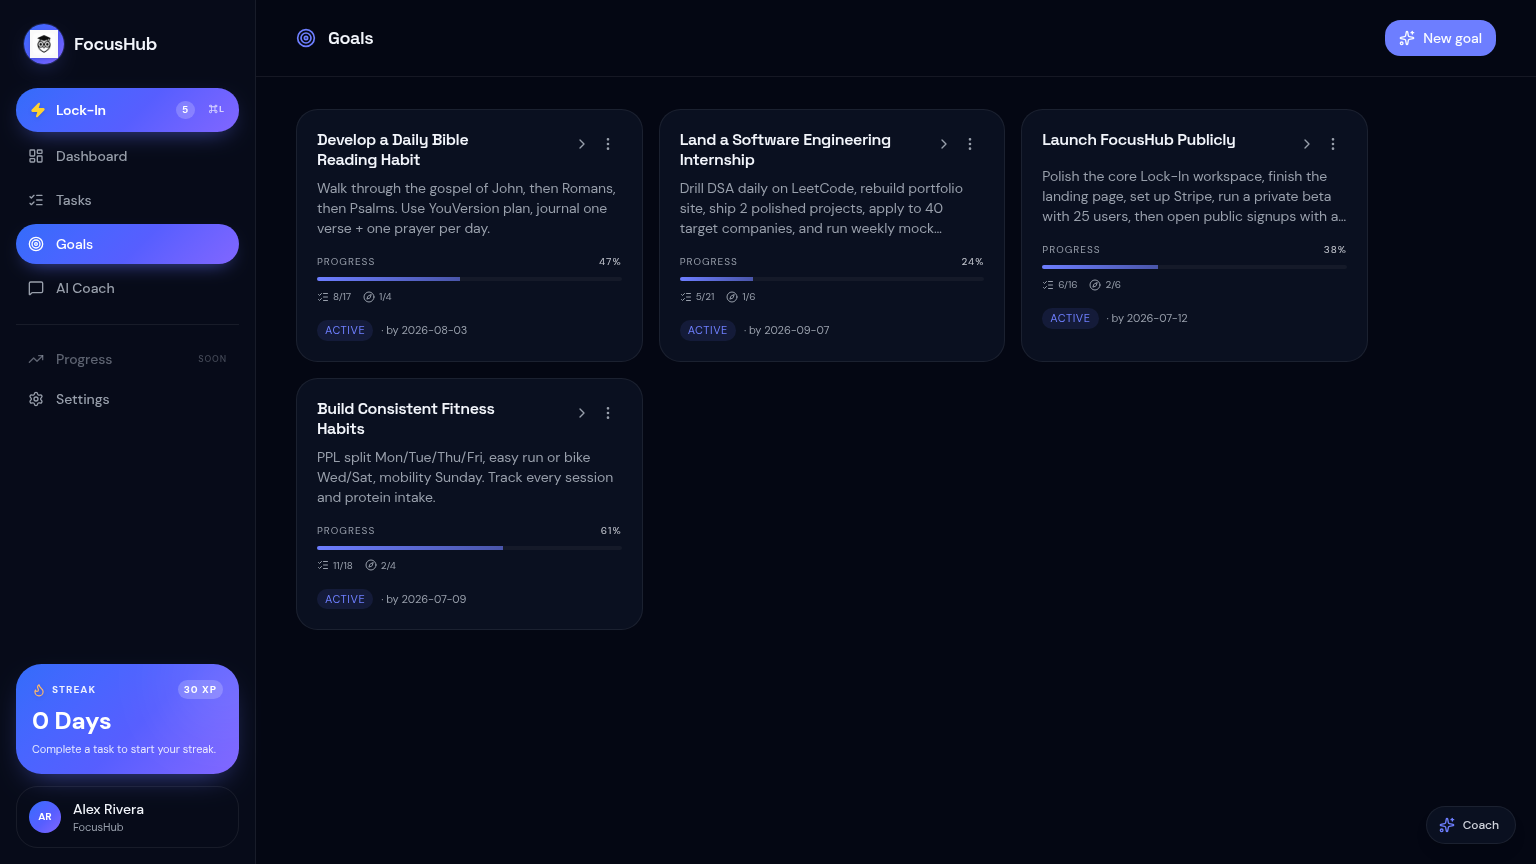Open AI Coach page

(x=127, y=288)
